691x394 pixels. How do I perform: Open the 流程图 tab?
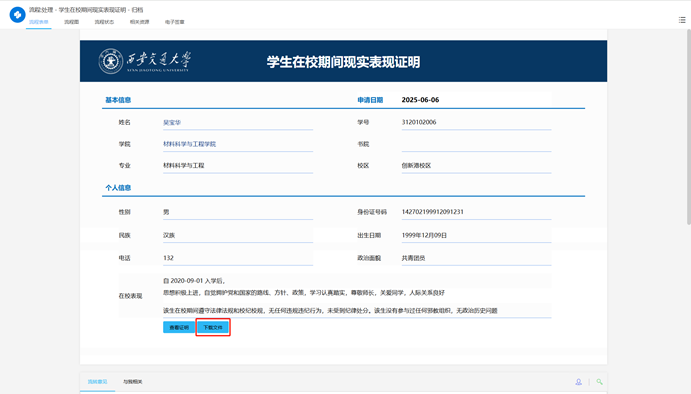point(71,22)
